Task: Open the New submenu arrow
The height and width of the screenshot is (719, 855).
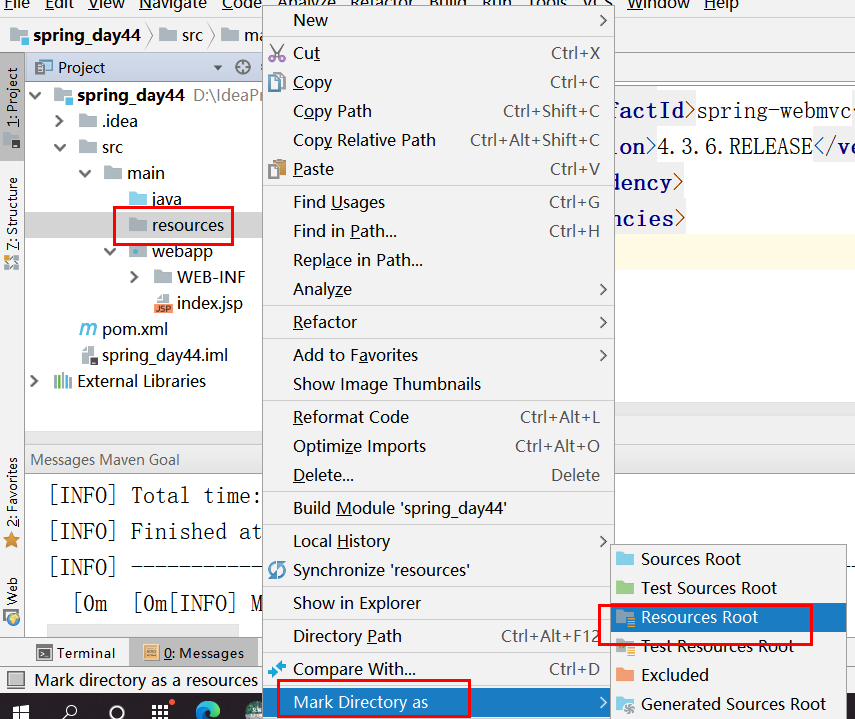Action: tap(603, 21)
